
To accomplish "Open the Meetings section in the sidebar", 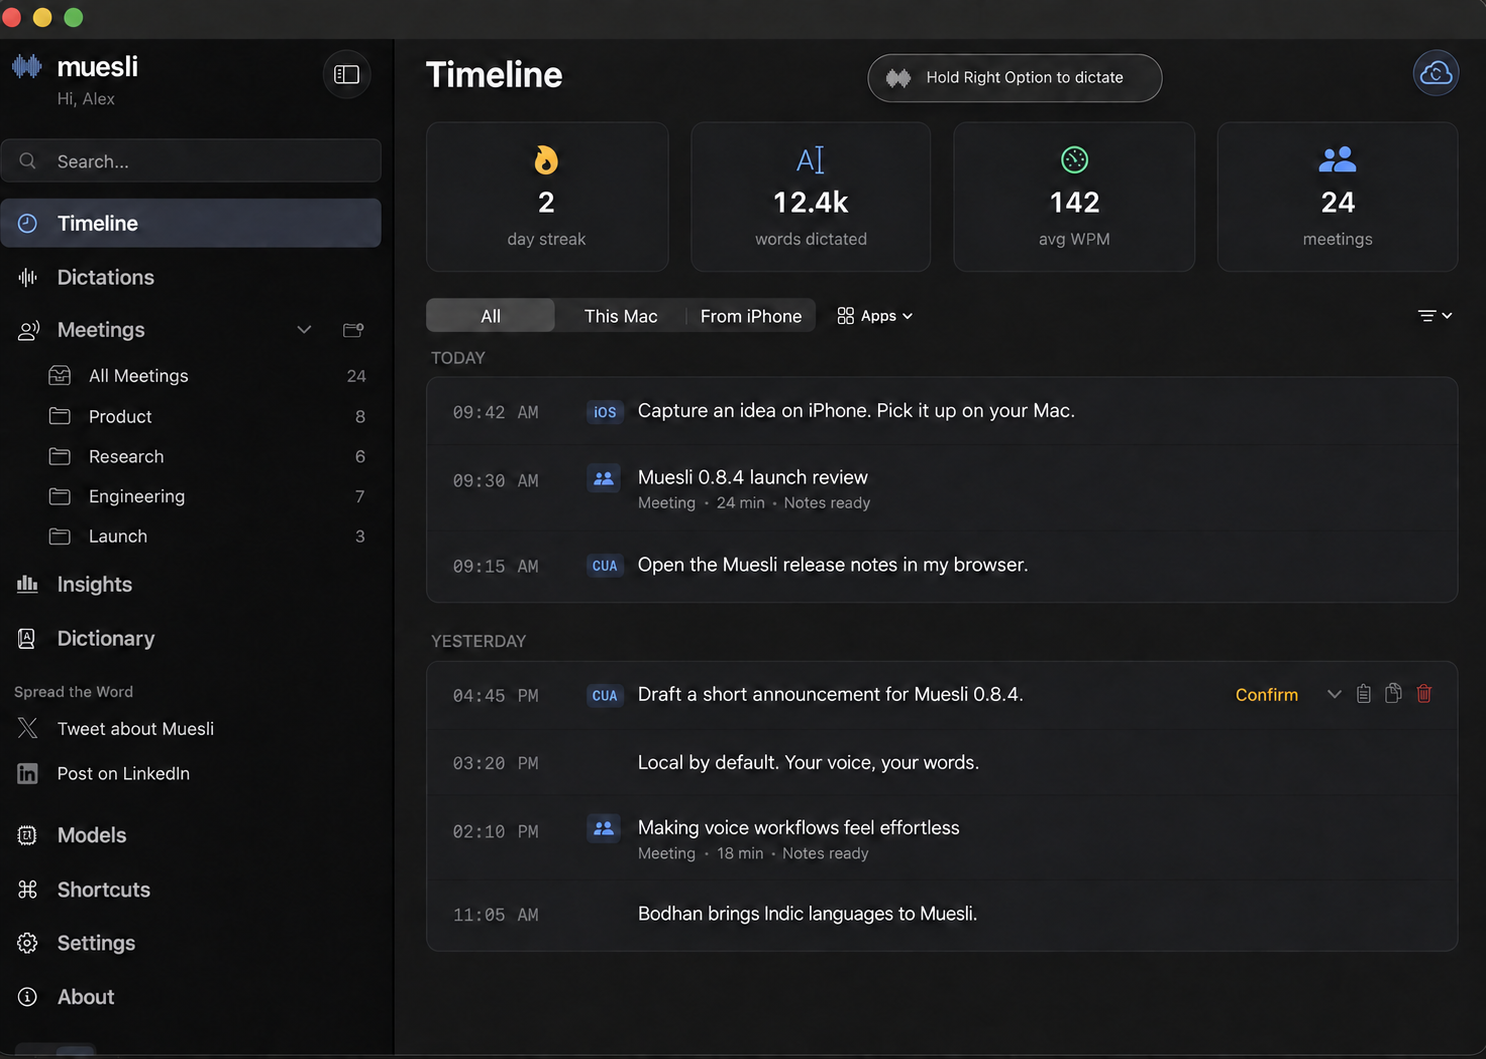I will [x=101, y=330].
